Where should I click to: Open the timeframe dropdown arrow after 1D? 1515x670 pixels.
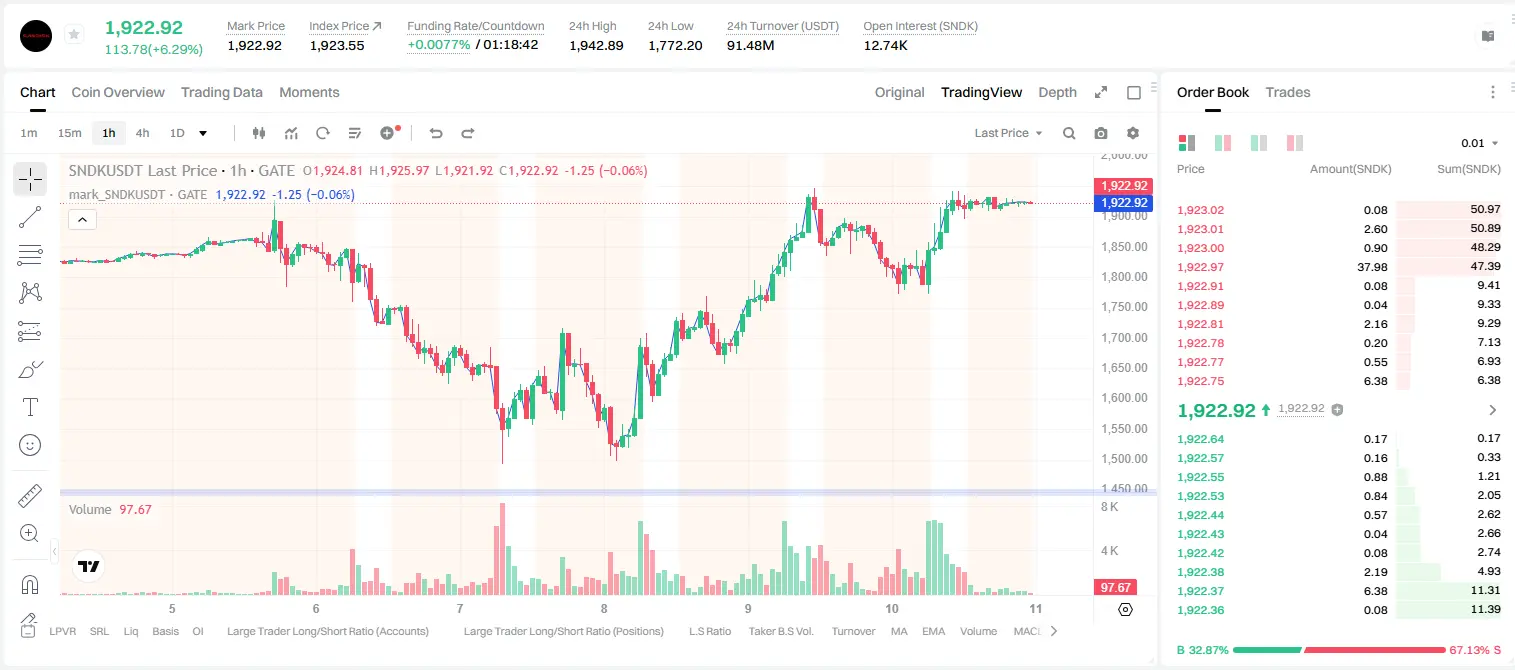click(x=203, y=133)
